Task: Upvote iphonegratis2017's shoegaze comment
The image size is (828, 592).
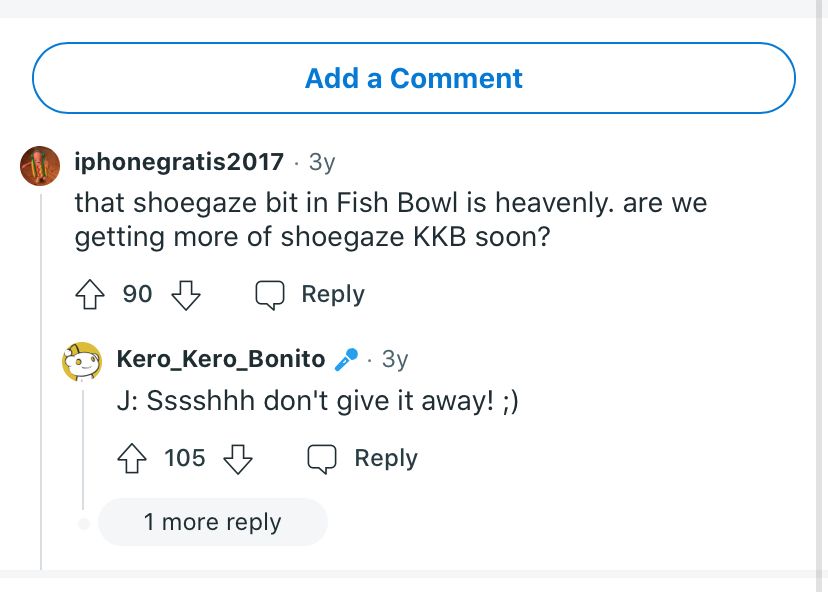Action: (92, 295)
